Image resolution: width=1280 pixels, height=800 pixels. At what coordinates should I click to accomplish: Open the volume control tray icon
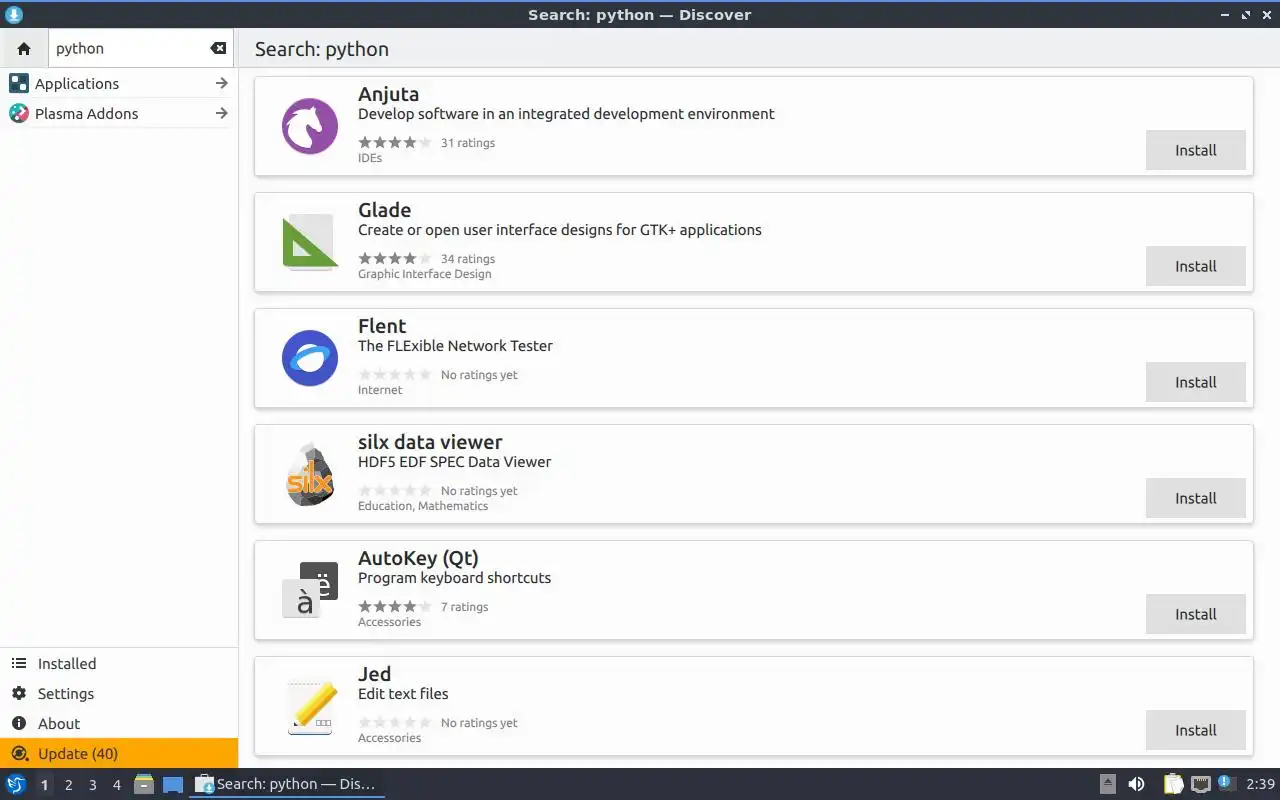pos(1136,784)
